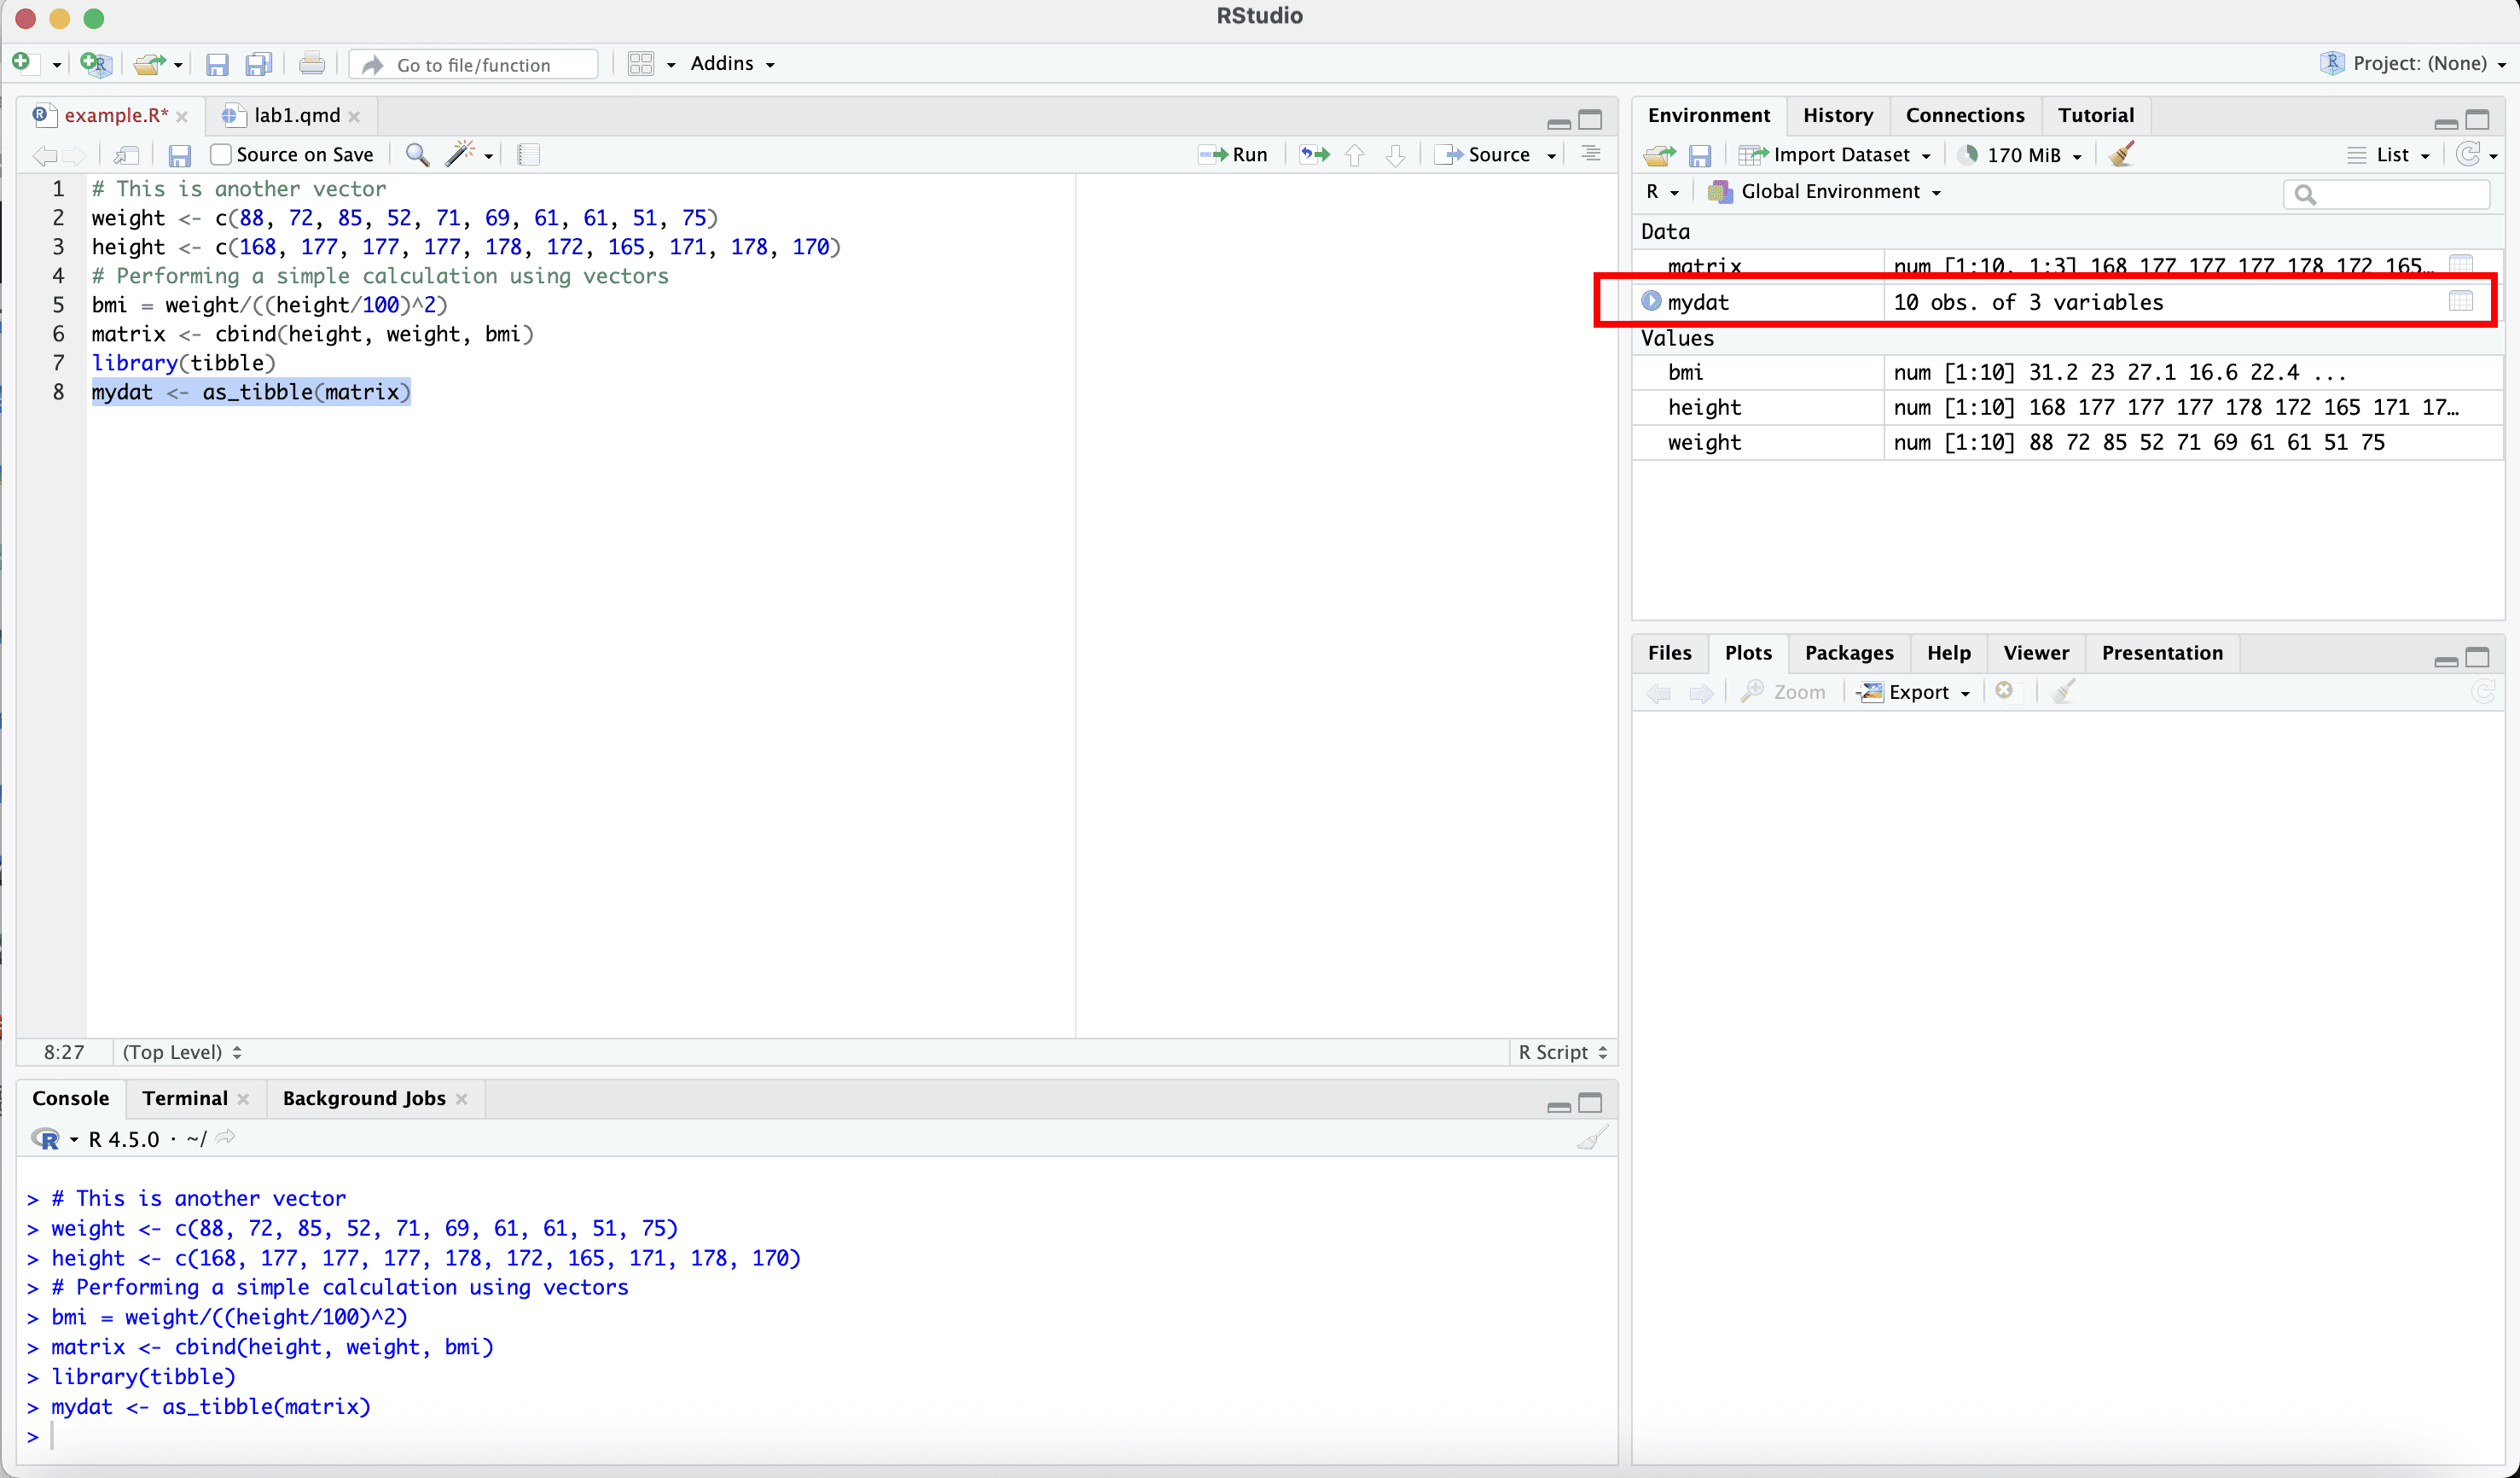
Task: Click the Show in new window icon
Action: (x=126, y=154)
